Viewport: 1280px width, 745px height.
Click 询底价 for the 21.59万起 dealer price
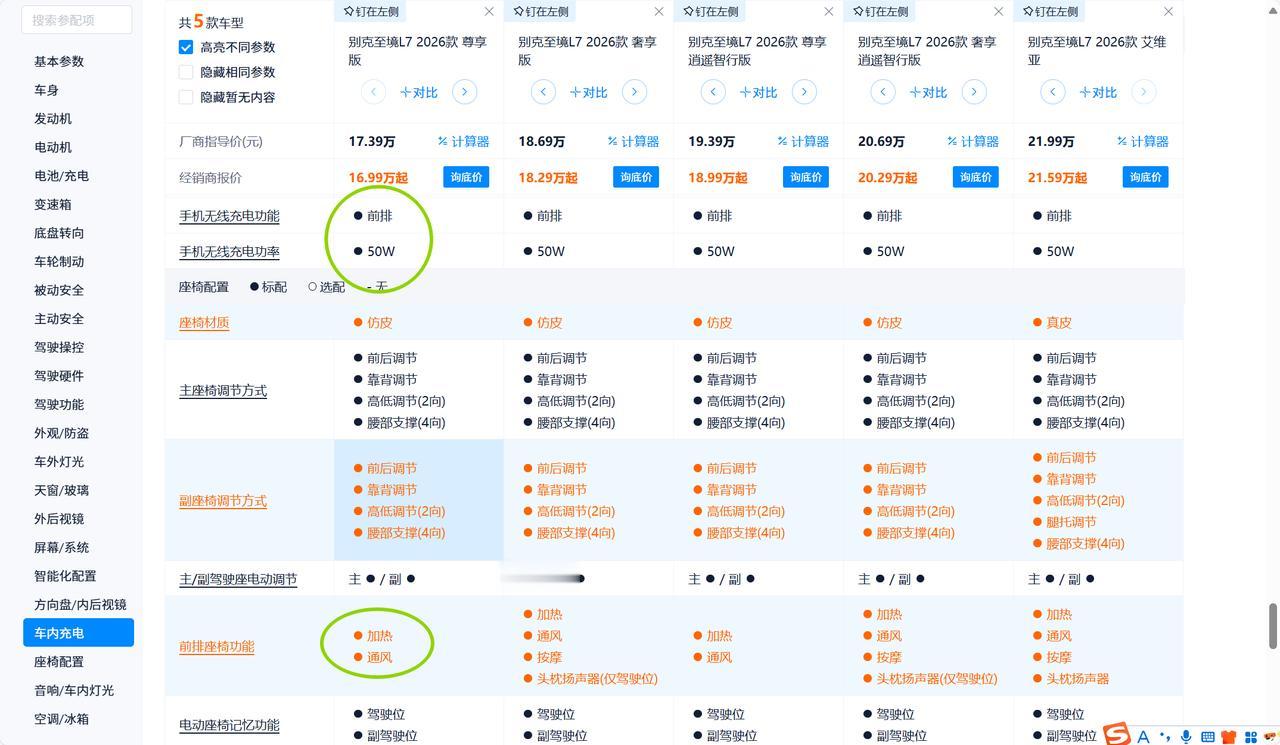pos(1146,177)
